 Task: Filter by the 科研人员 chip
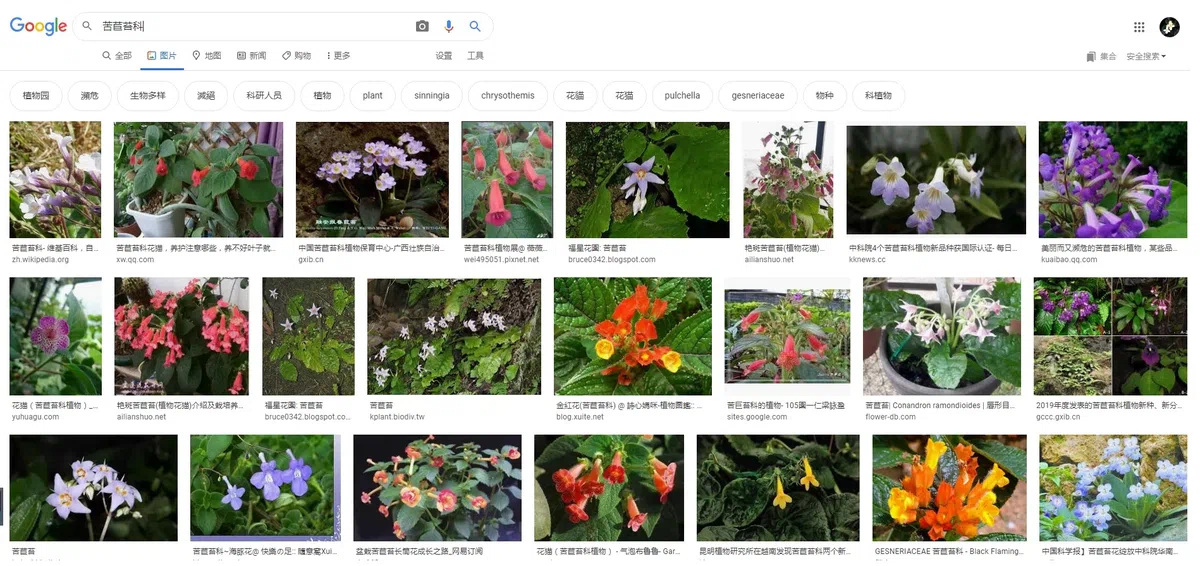(264, 96)
